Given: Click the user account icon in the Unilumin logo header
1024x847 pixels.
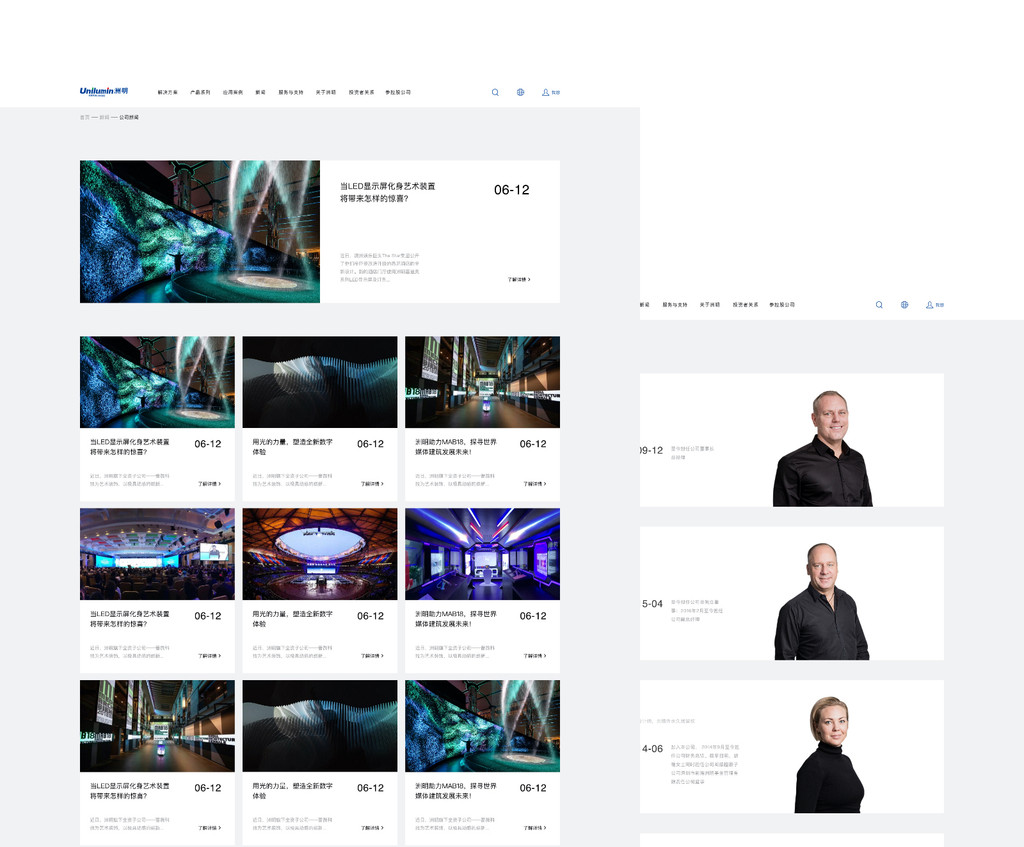Looking at the screenshot, I should pos(546,92).
